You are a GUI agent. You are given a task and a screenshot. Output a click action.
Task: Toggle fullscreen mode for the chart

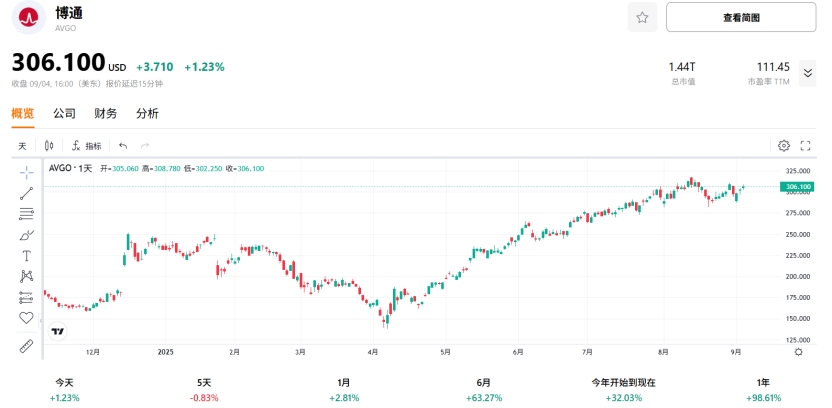coord(805,146)
